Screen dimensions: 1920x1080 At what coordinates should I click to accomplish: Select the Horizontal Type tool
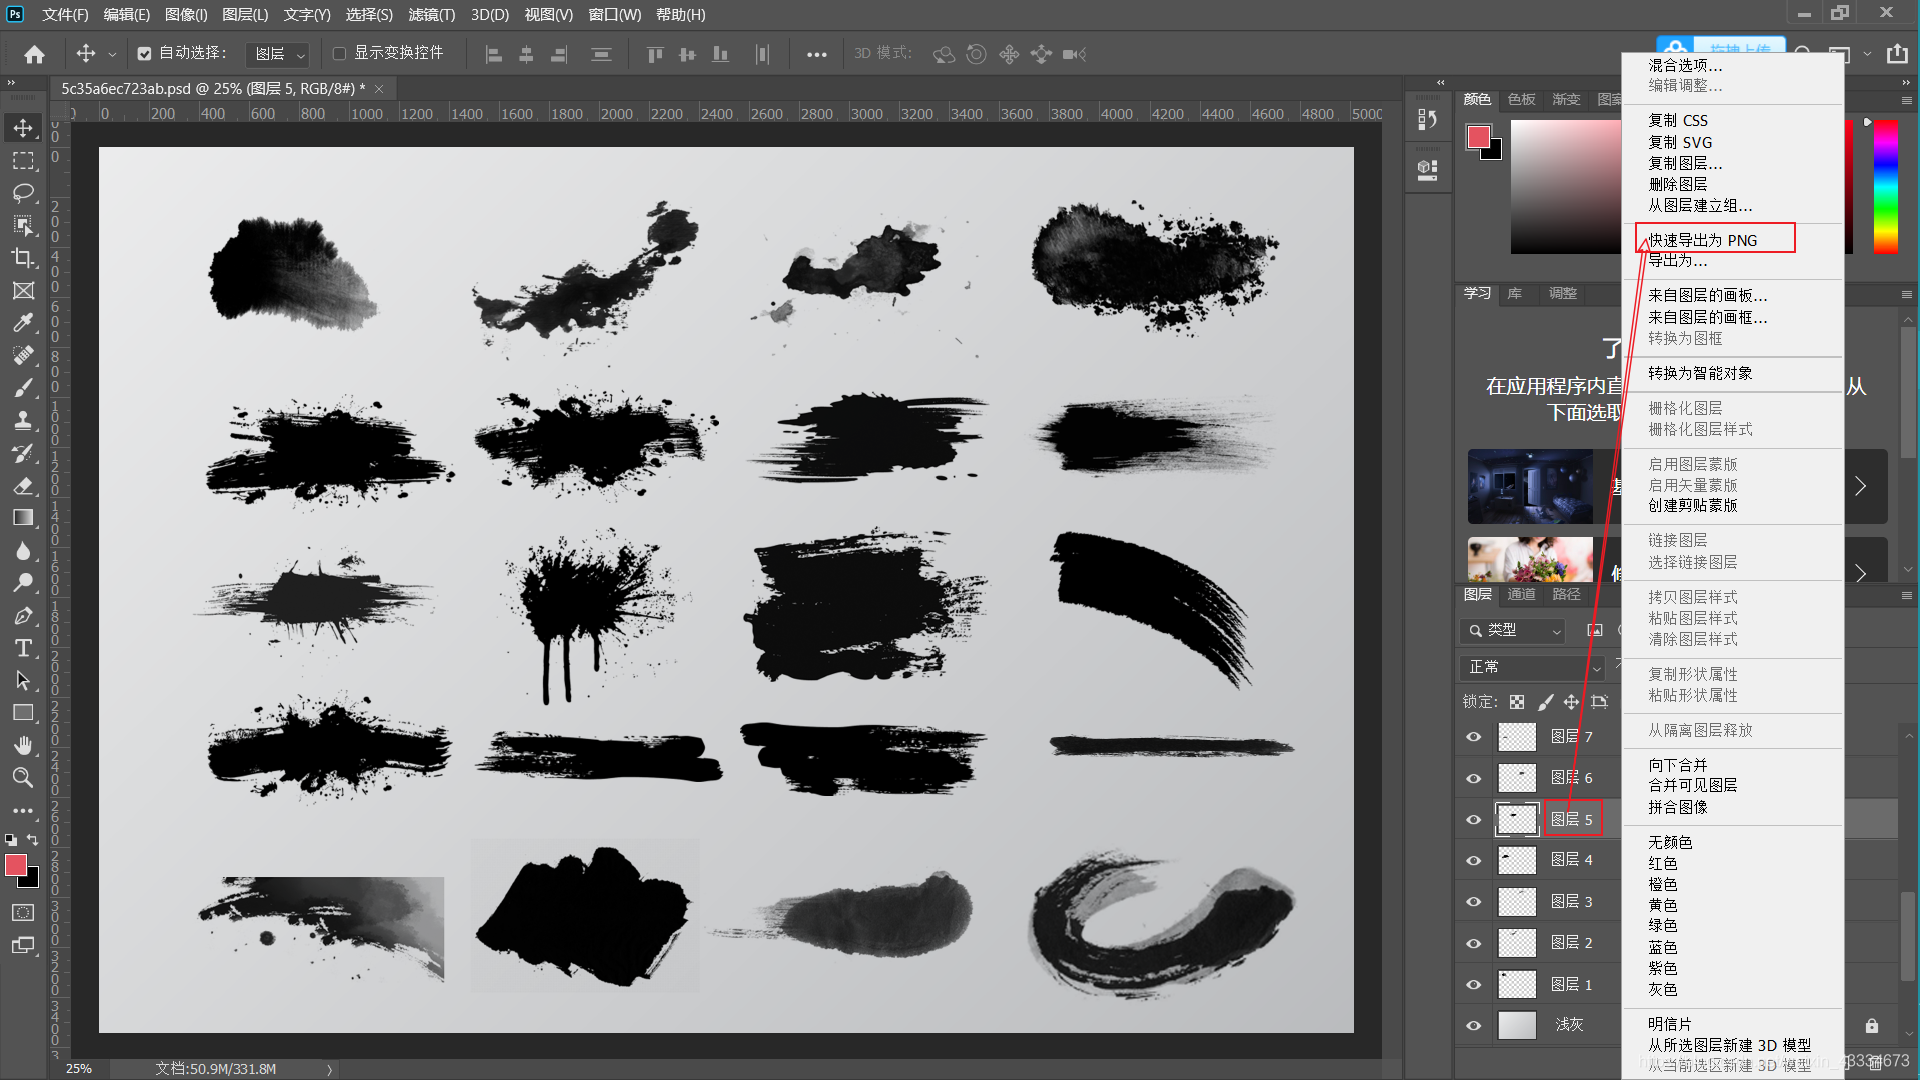[23, 648]
